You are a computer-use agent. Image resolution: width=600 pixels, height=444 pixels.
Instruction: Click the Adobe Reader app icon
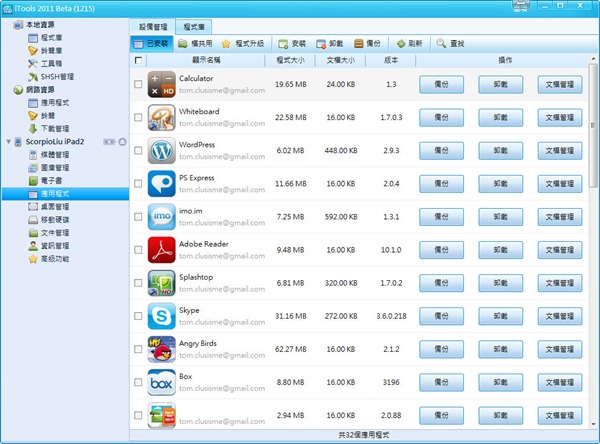point(161,250)
